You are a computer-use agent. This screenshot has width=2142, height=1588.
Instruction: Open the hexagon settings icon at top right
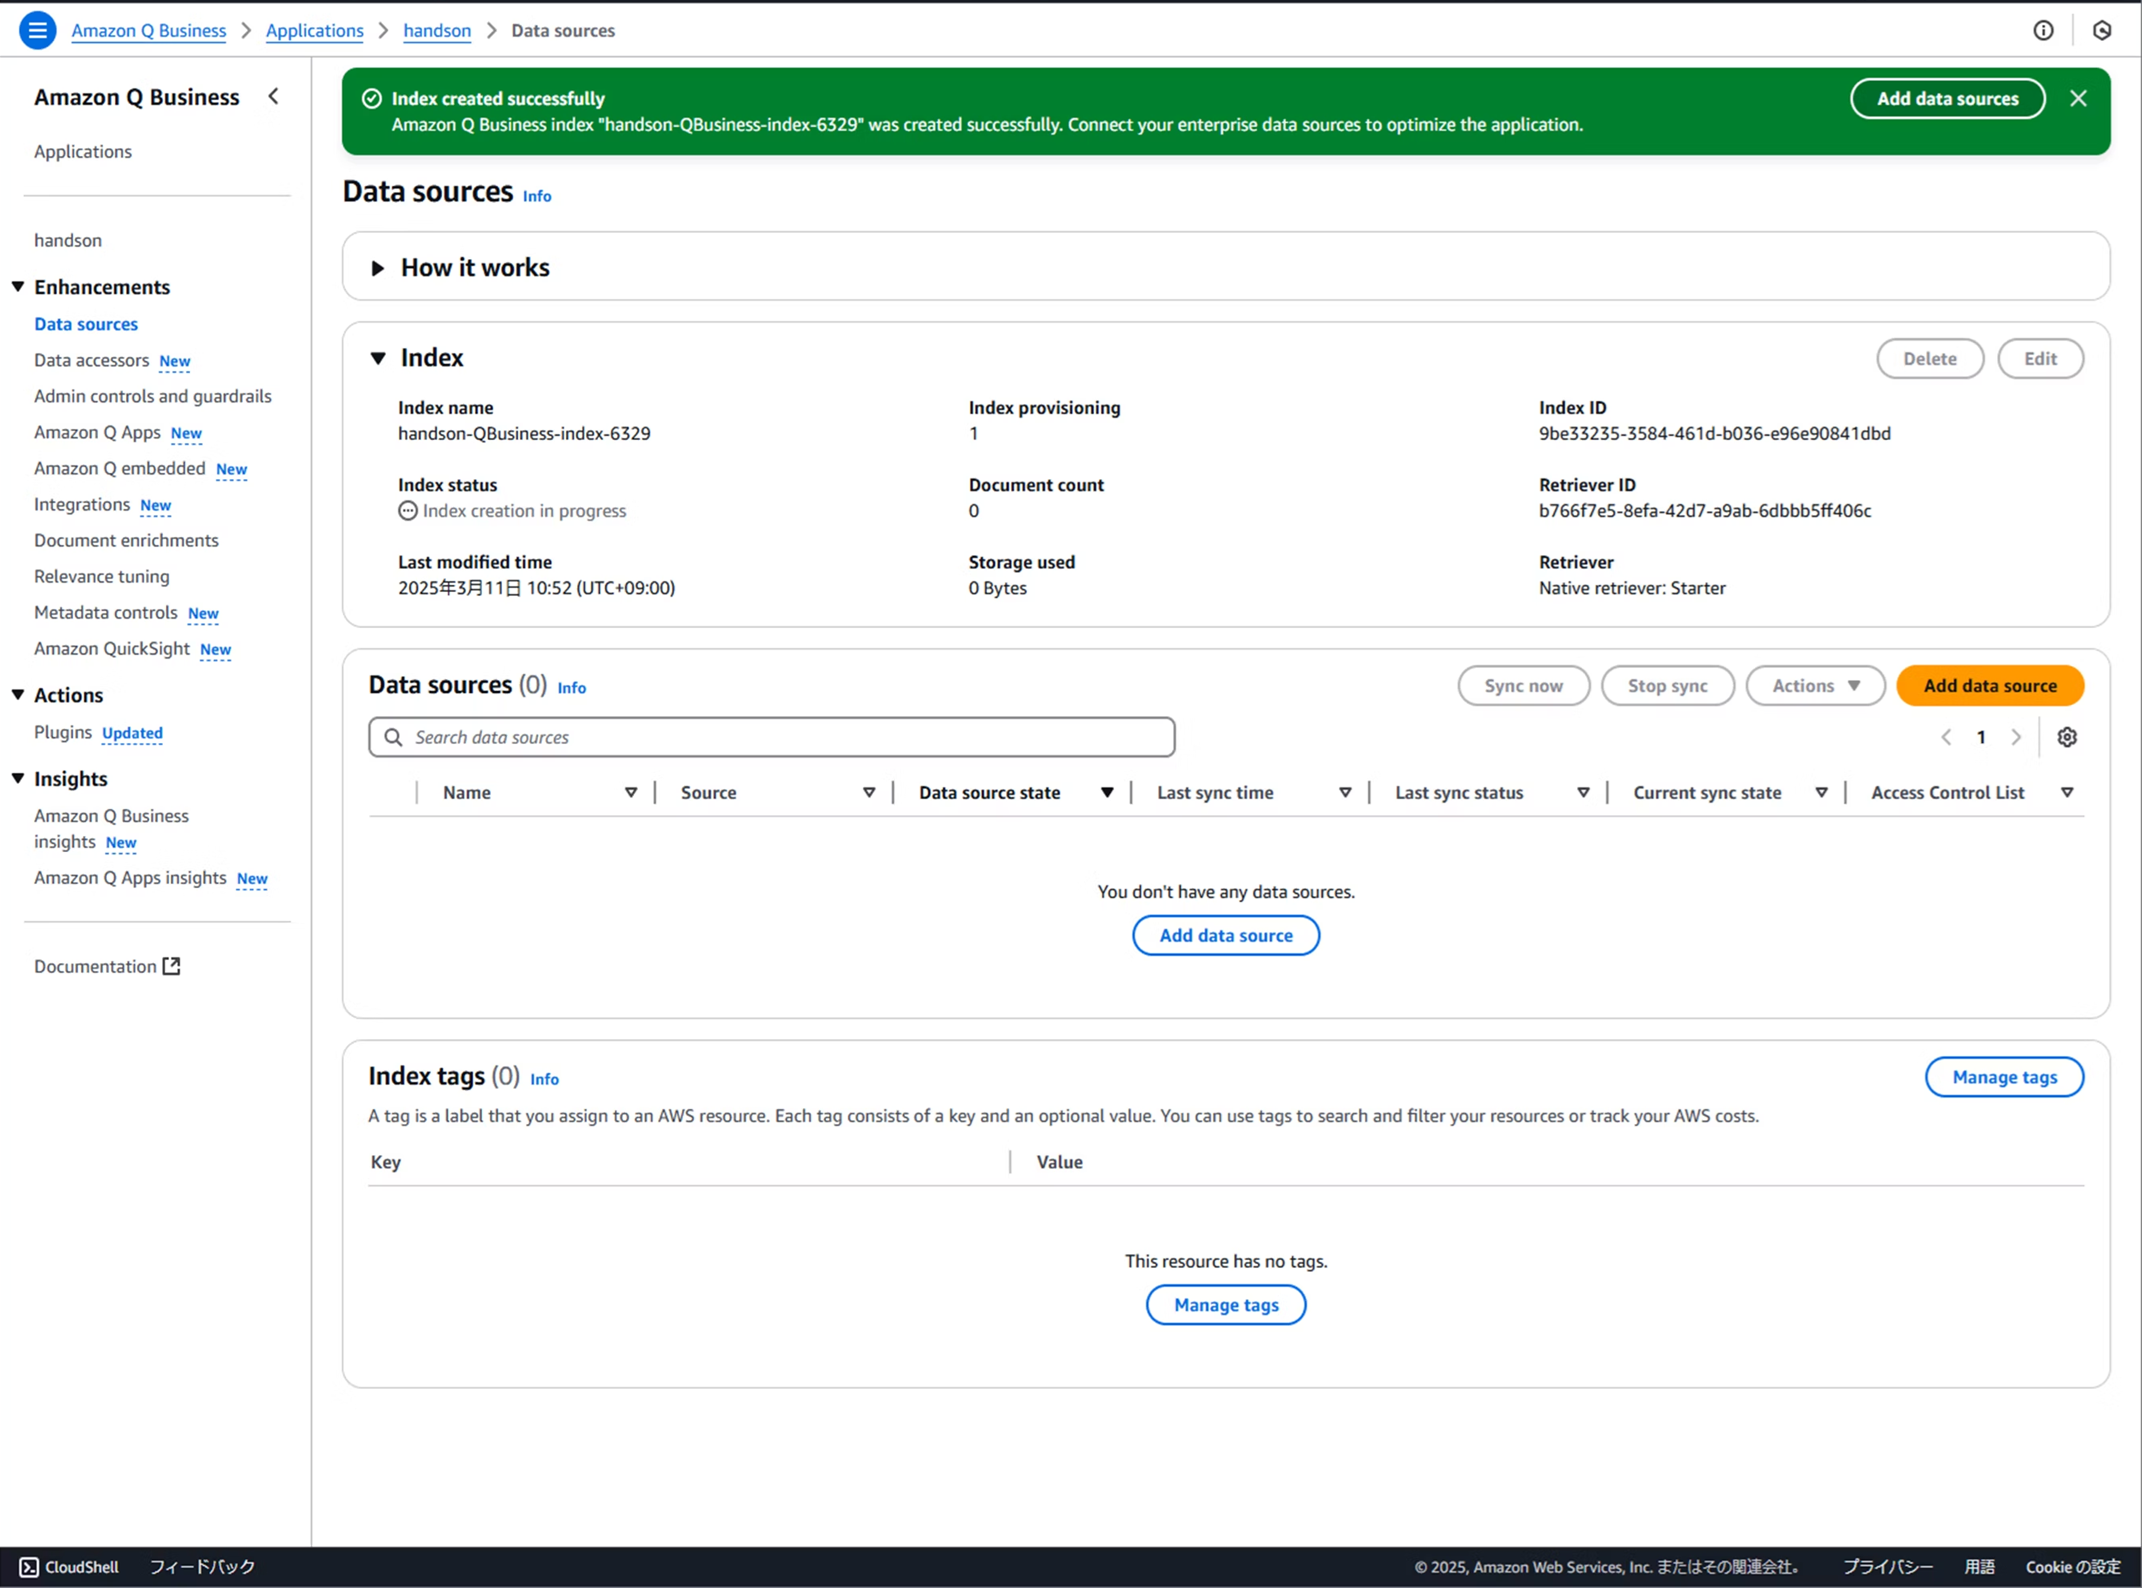(x=2102, y=30)
